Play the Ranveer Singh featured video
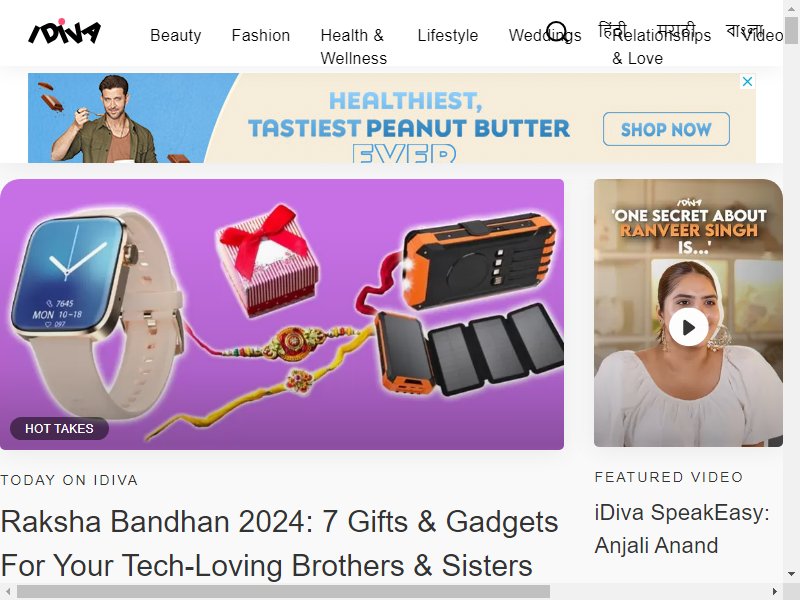The width and height of the screenshot is (800, 600). (688, 327)
